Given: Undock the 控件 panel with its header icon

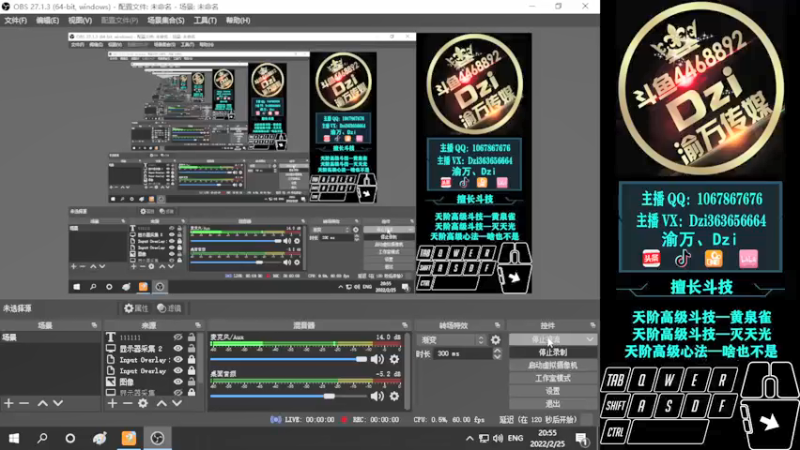Looking at the screenshot, I should point(592,325).
